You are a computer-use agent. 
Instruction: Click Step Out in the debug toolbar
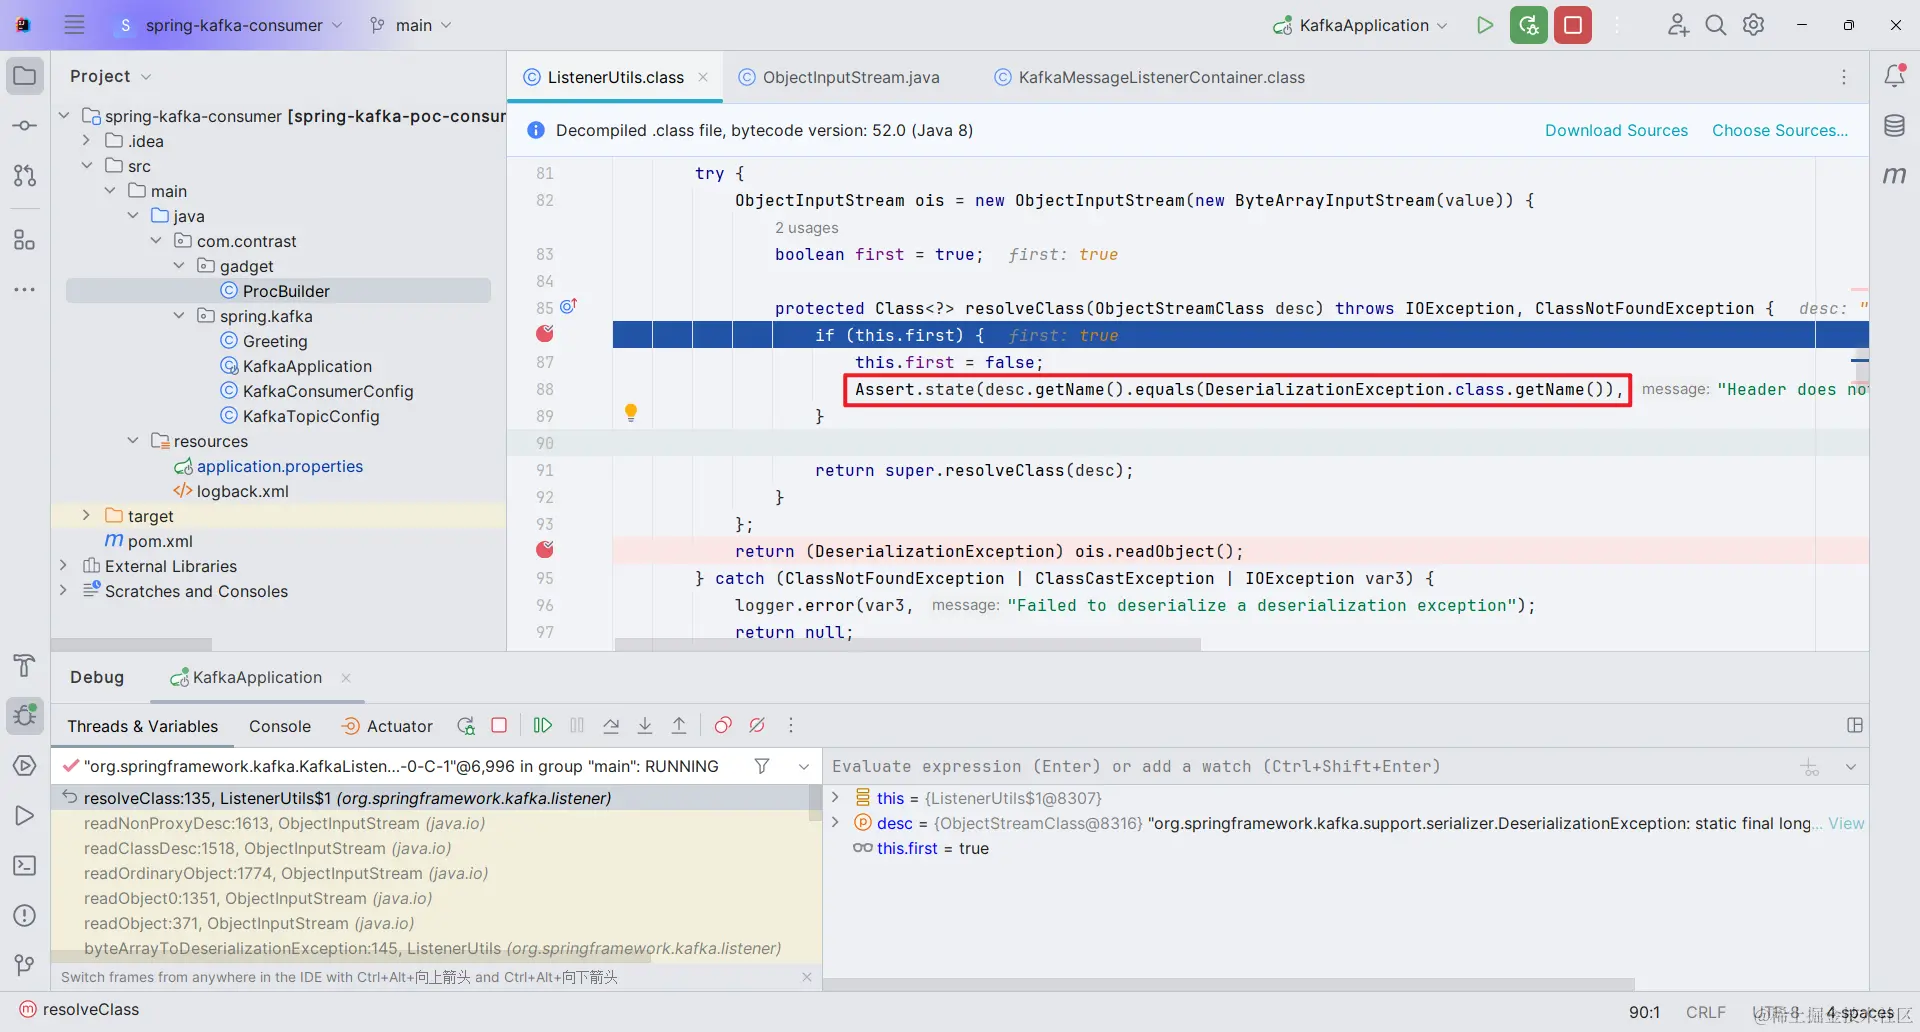tap(679, 726)
